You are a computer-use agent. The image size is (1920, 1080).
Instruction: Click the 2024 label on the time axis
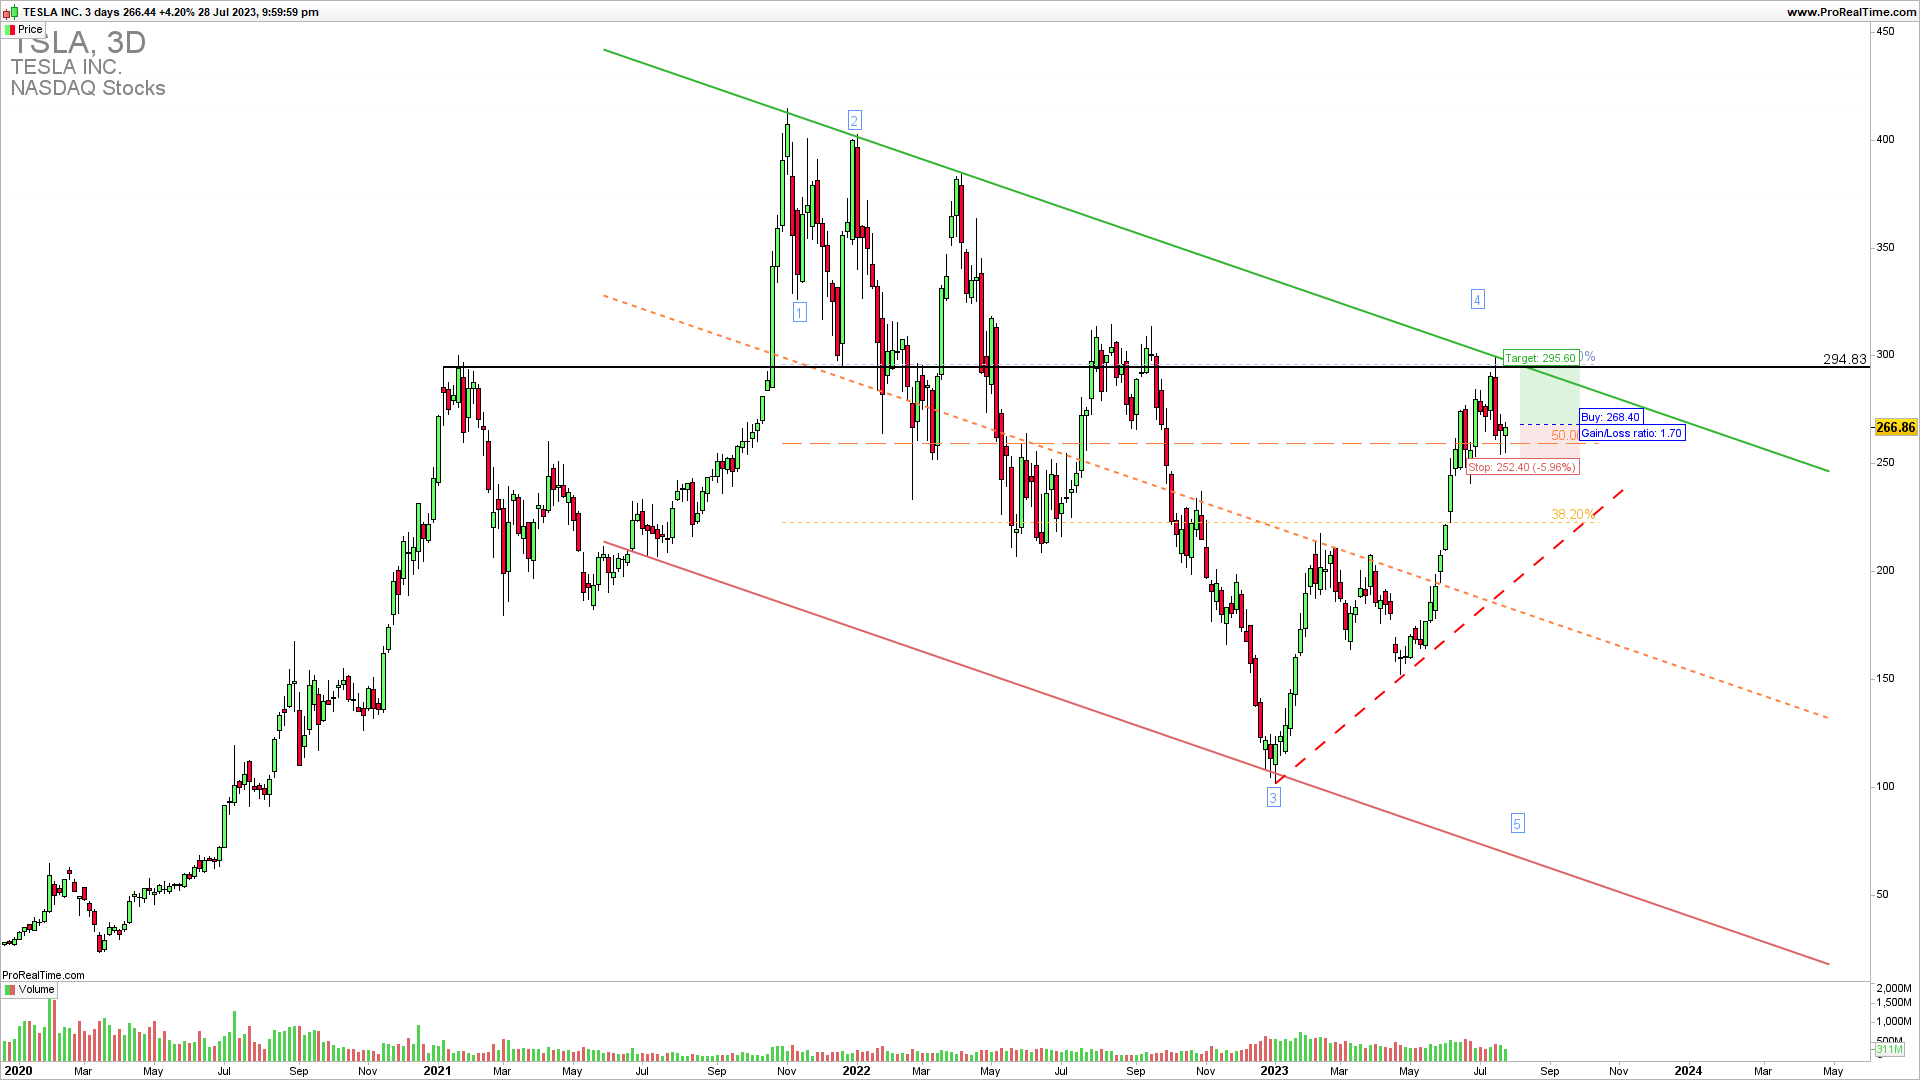coord(1688,1070)
